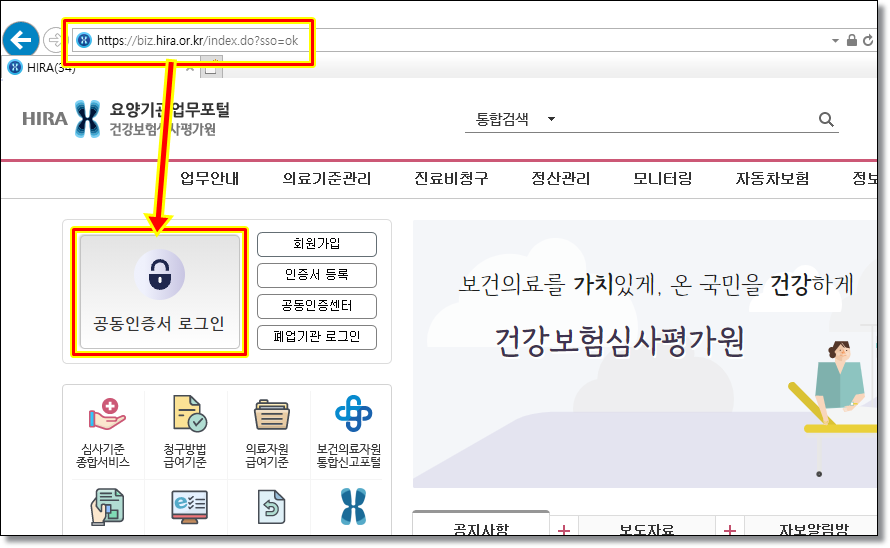Click the HIRA logo in header
Screen dimensions: 890x548
[61, 119]
